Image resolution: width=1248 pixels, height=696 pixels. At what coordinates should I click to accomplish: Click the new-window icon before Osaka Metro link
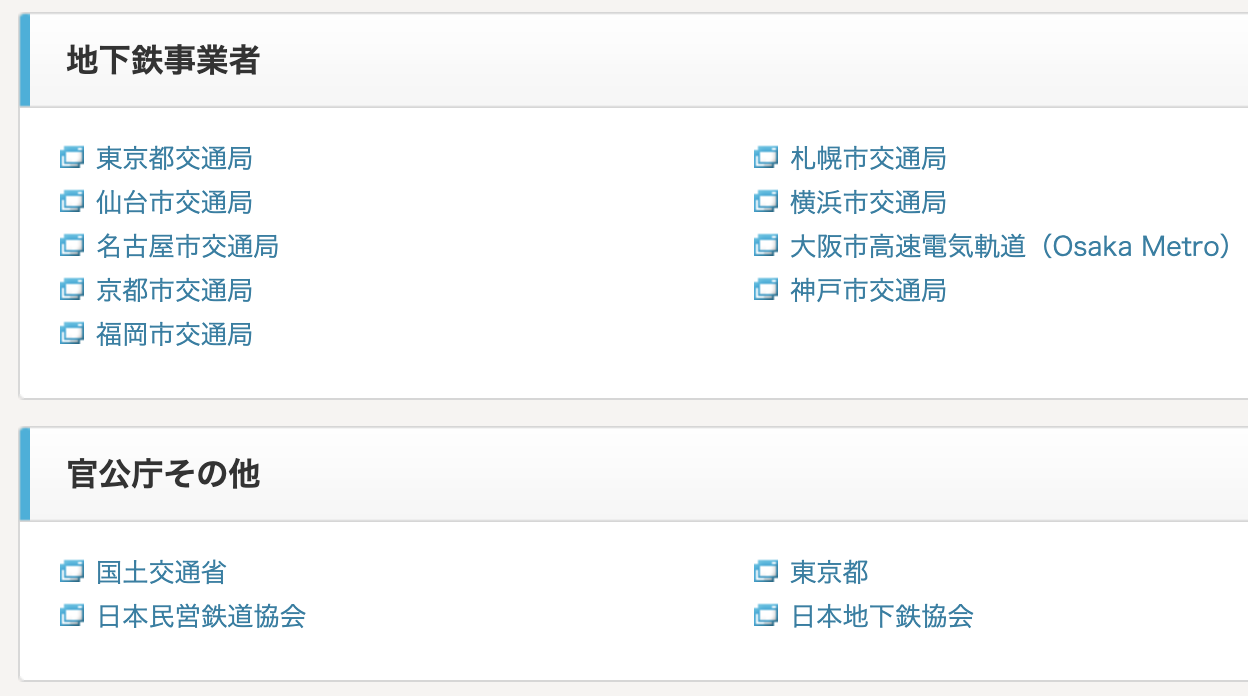766,246
